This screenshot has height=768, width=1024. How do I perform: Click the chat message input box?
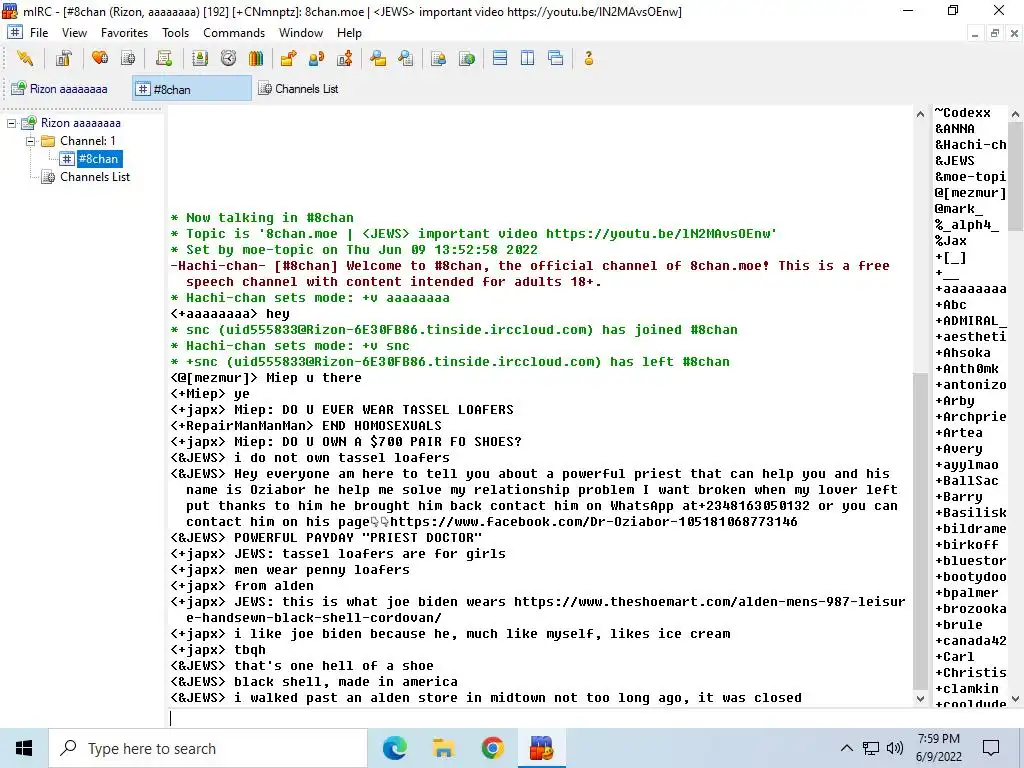(542, 718)
